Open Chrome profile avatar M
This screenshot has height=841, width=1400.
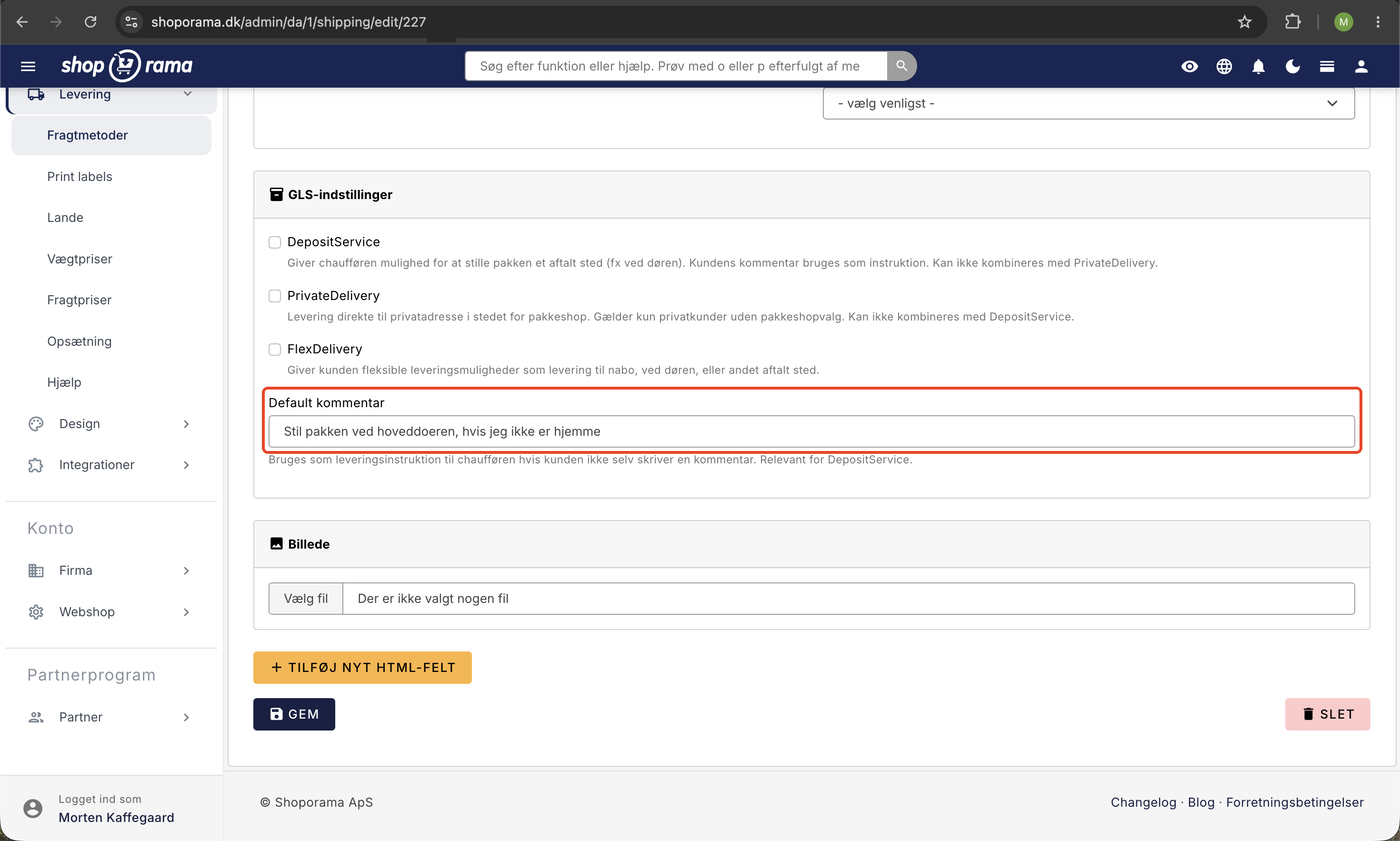pos(1343,21)
